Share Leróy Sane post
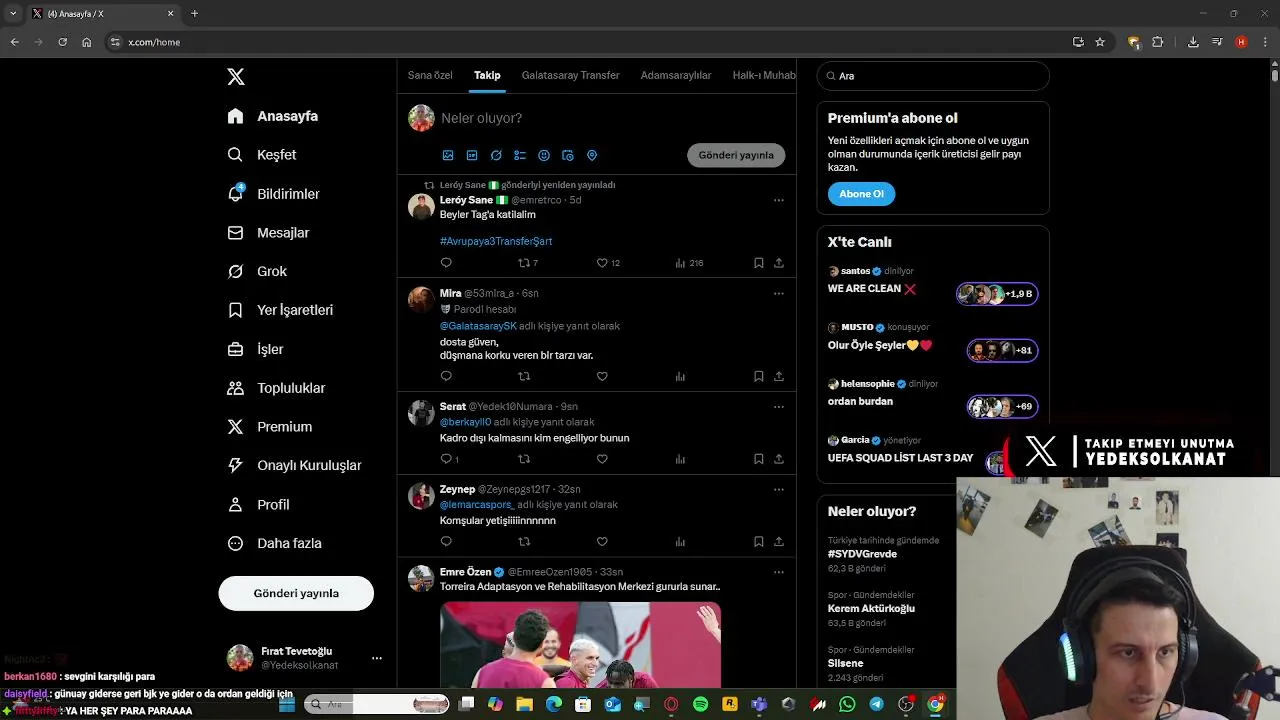This screenshot has height=720, width=1280. [x=779, y=263]
